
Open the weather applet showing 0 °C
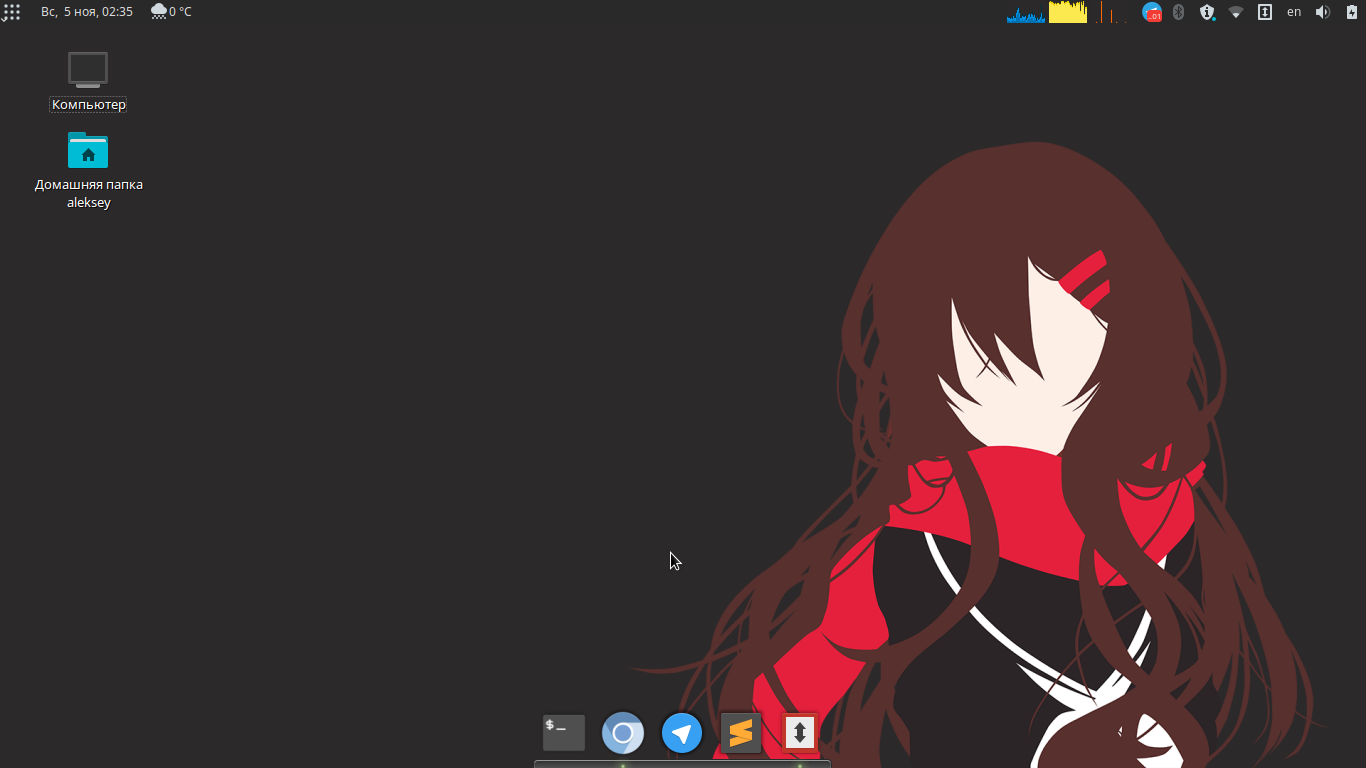click(x=171, y=12)
